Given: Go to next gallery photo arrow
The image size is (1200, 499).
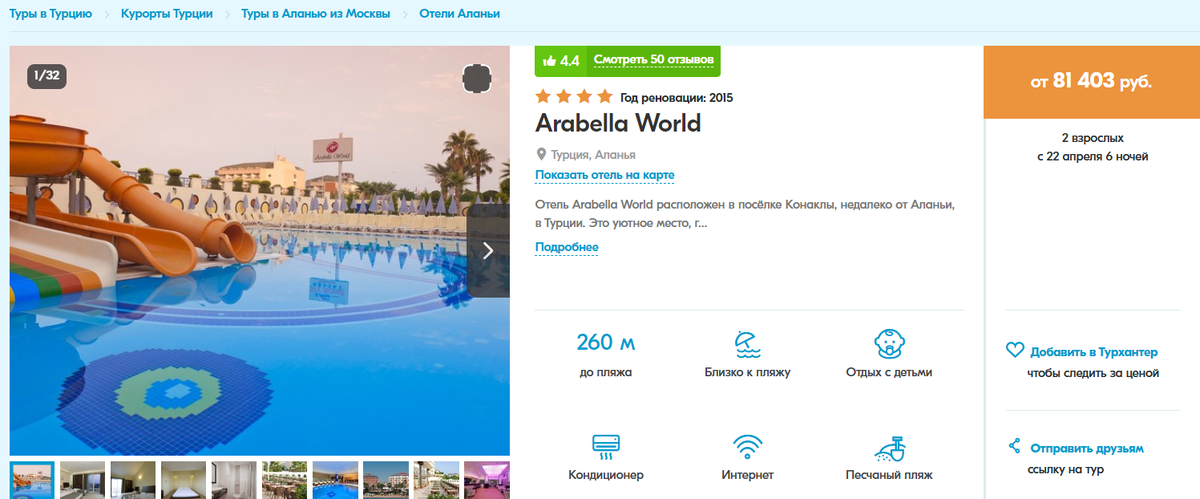Looking at the screenshot, I should tap(488, 251).
